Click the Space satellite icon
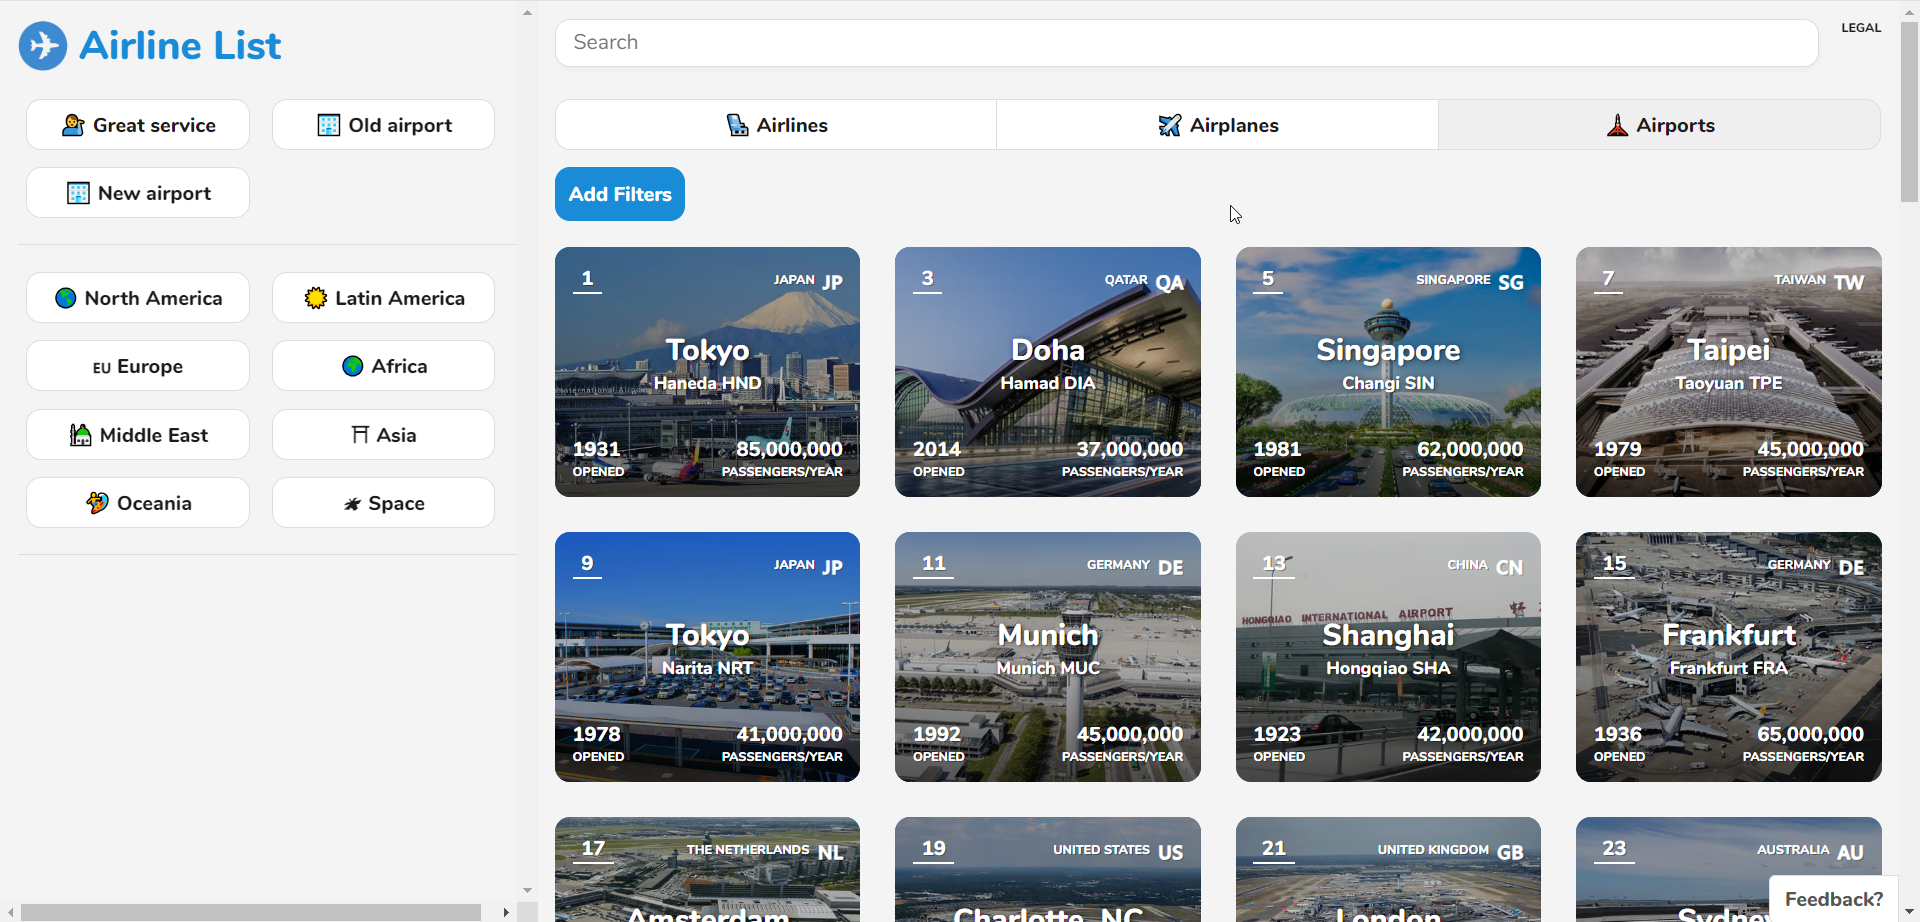 [352, 504]
